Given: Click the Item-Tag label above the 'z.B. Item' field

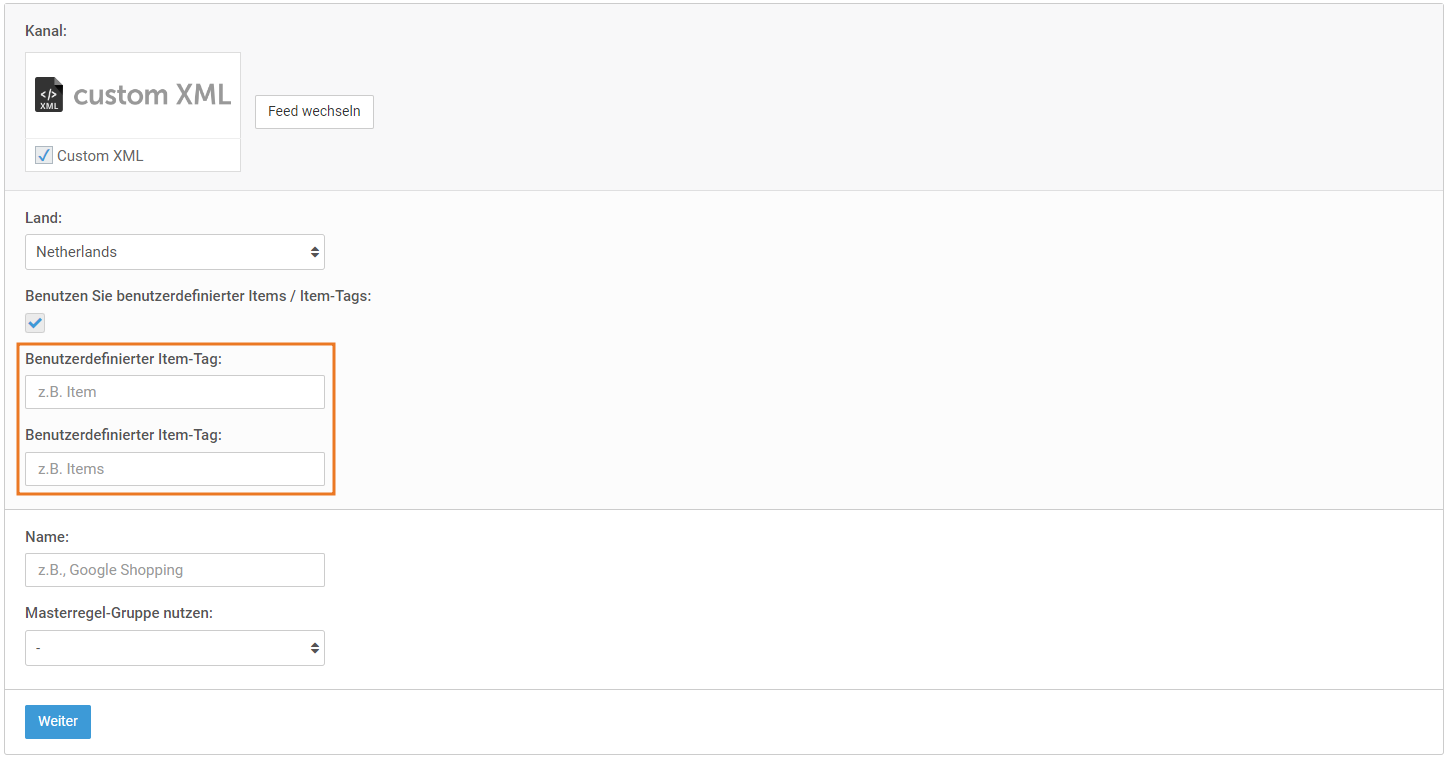Looking at the screenshot, I should click(123, 358).
